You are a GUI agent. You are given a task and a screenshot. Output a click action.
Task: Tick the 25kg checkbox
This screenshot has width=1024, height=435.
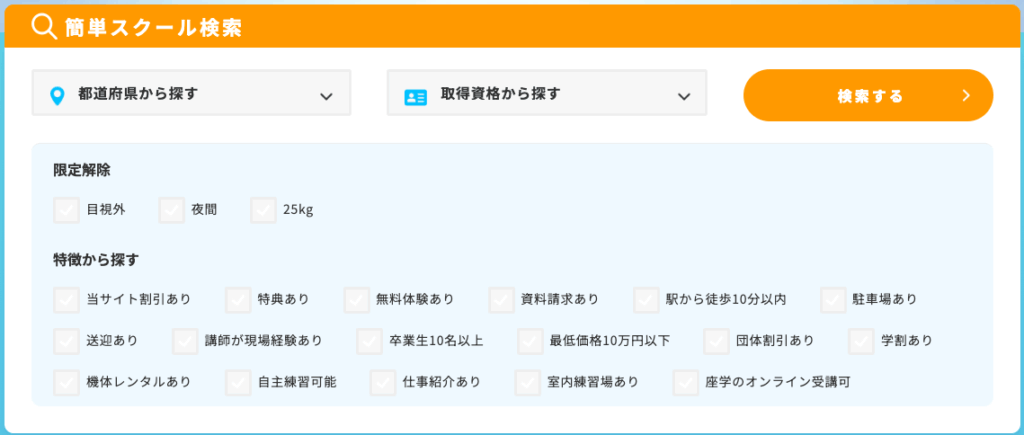point(263,210)
